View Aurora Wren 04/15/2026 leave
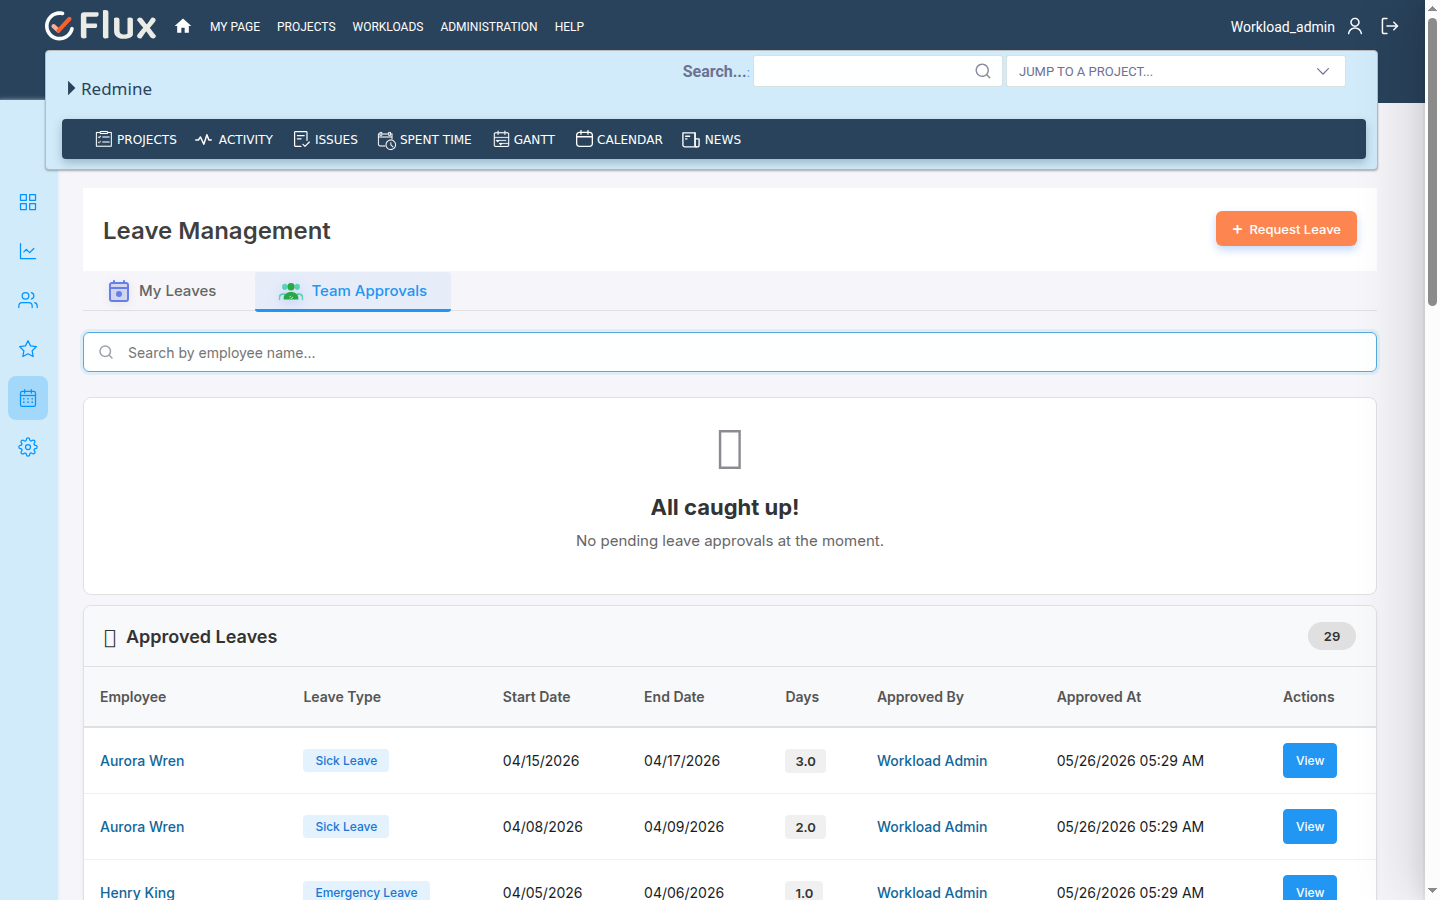1440x900 pixels. [1310, 761]
